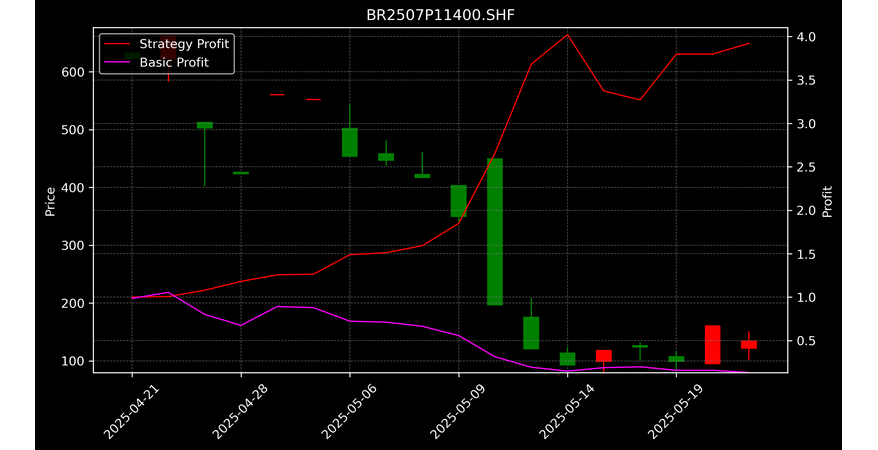878x450 pixels.
Task: Click the 400 price tick label
Action: (73, 188)
